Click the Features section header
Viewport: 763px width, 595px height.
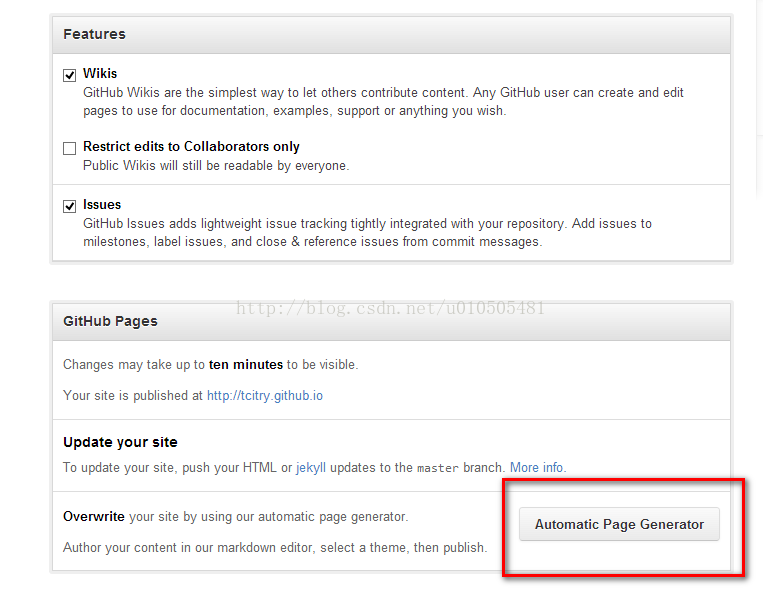(x=95, y=34)
